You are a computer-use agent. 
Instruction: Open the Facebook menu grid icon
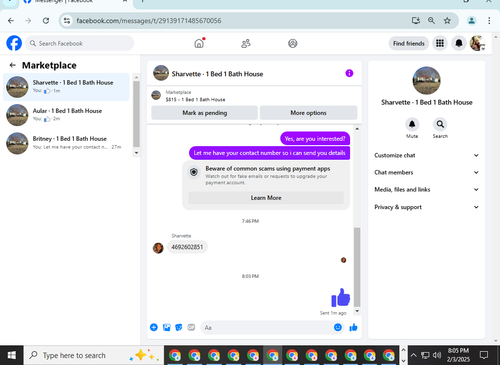coord(440,43)
